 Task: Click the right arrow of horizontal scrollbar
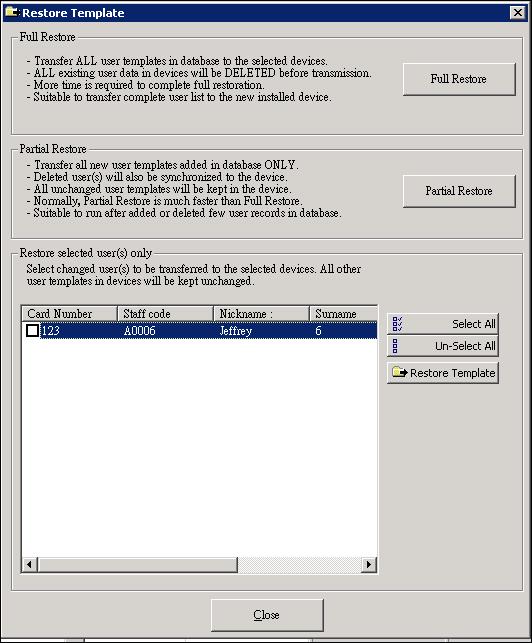369,565
